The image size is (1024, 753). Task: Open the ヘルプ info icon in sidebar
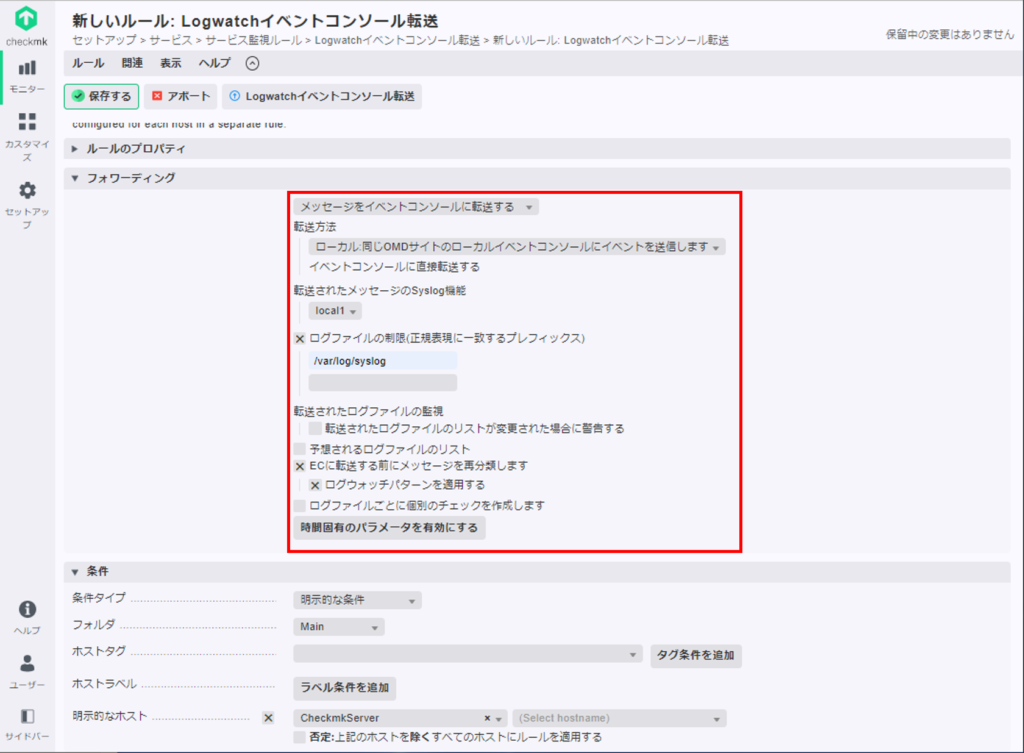click(27, 609)
